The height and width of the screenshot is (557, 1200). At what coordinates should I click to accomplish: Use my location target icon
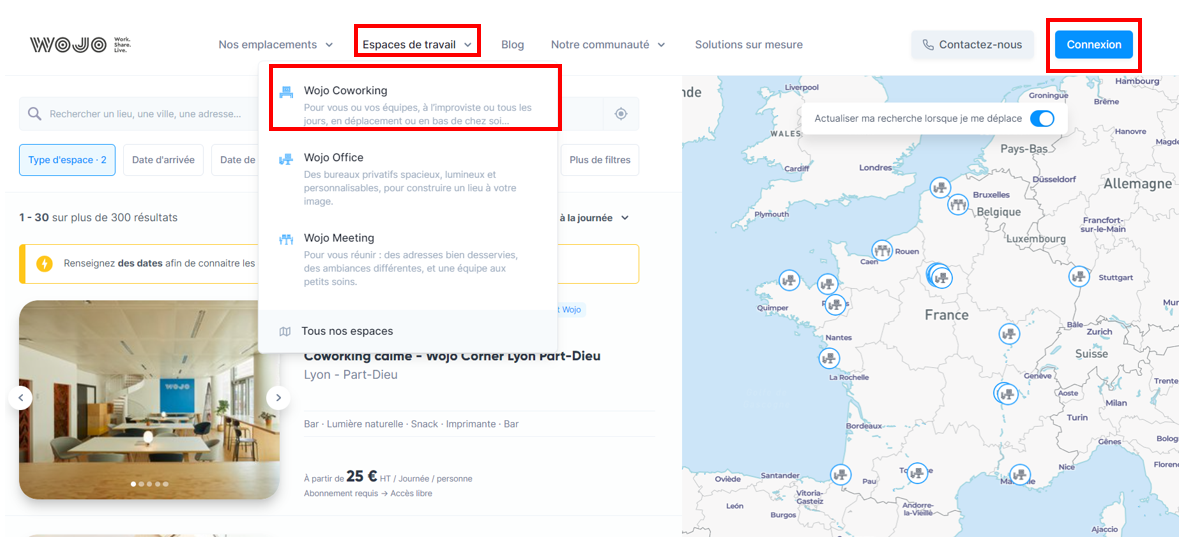[621, 114]
